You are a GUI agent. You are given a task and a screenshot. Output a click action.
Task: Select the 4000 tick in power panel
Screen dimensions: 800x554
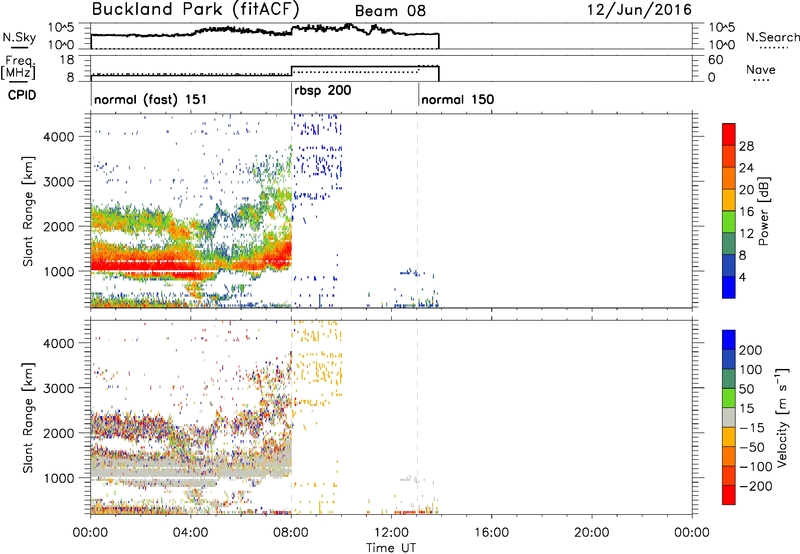[x=59, y=137]
